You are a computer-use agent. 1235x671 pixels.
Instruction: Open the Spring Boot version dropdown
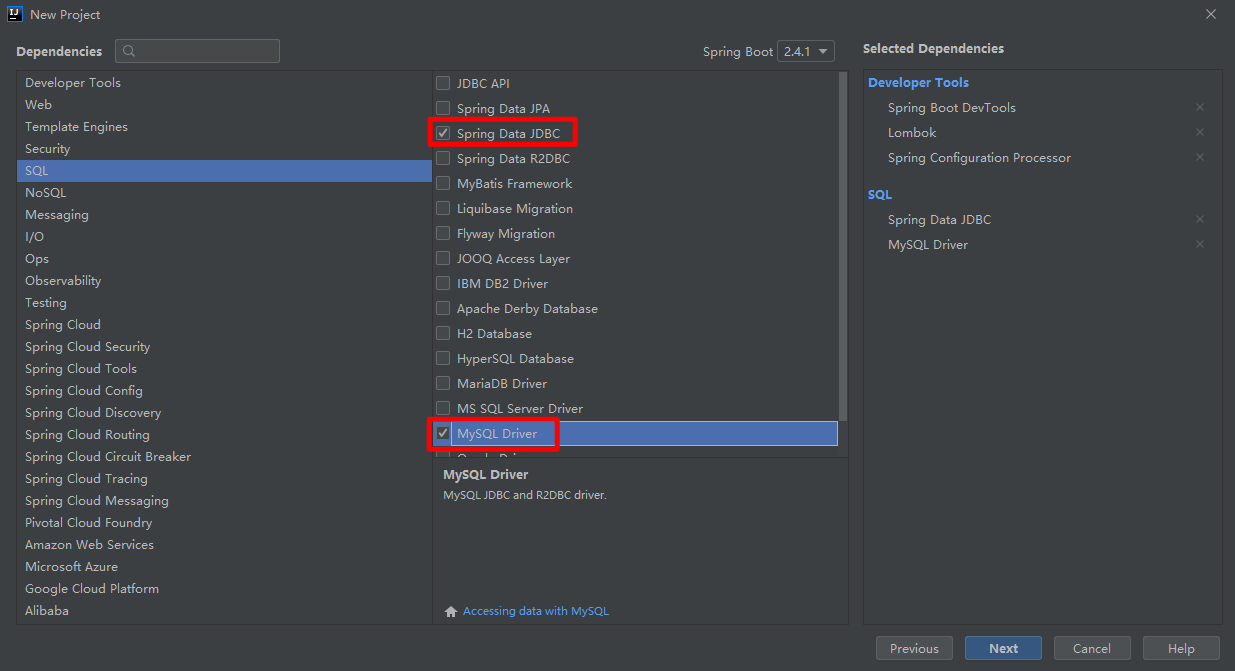[805, 51]
